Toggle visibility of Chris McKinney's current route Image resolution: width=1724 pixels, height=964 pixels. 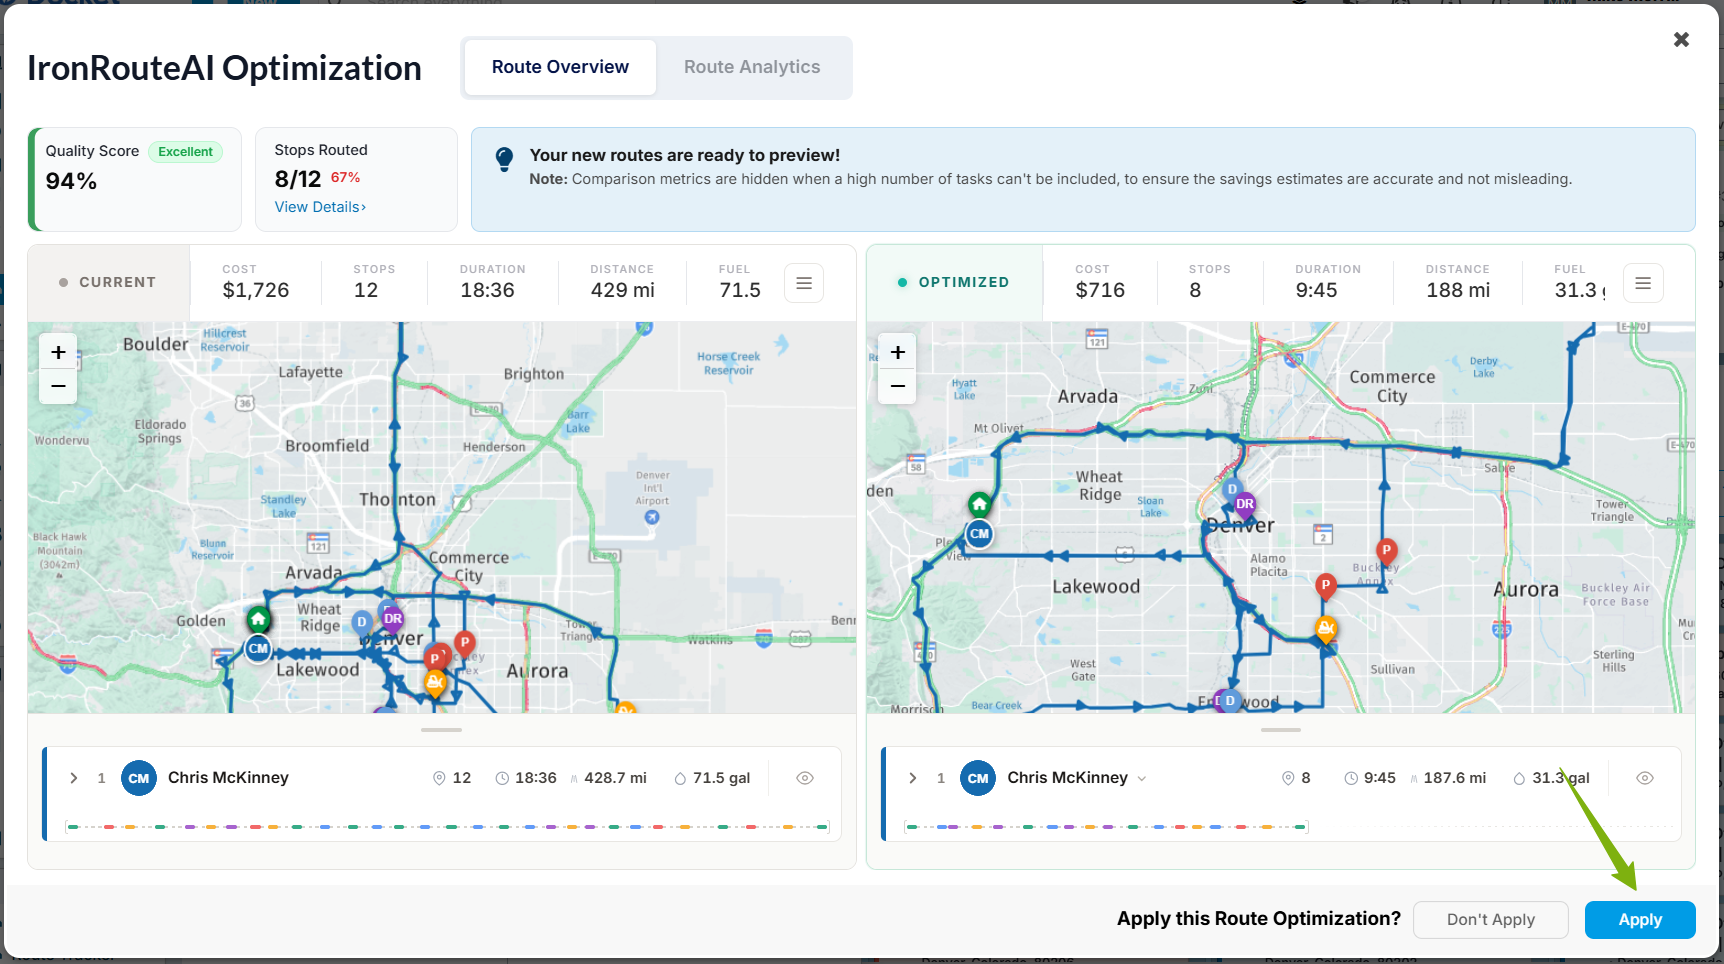click(x=805, y=778)
